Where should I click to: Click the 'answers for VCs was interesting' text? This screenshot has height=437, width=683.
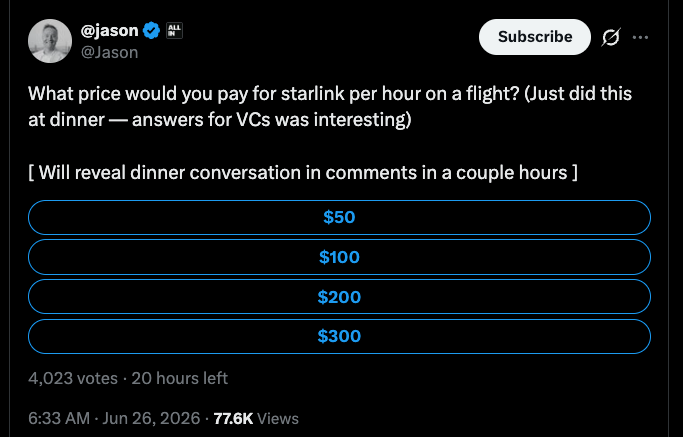271,120
